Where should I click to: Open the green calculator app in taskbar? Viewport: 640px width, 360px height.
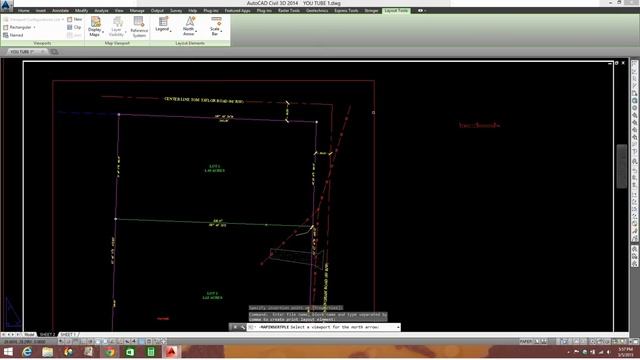point(151,352)
